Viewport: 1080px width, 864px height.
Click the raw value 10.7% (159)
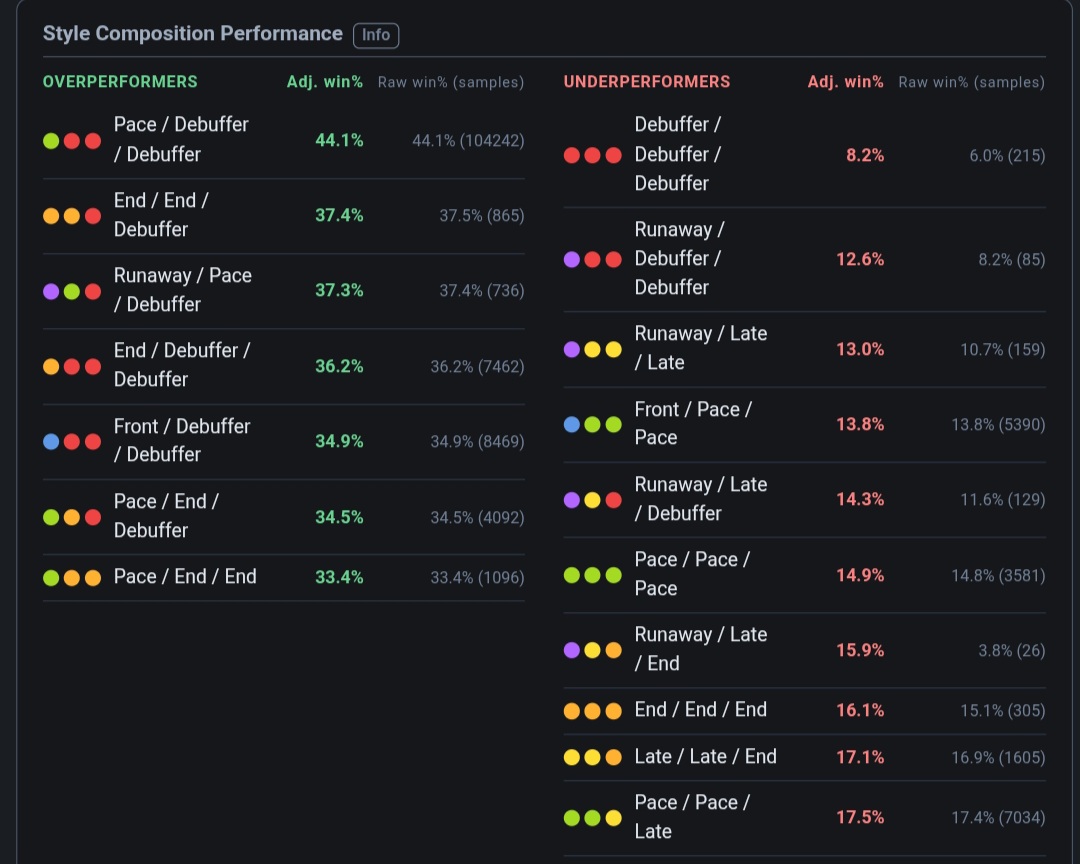(1003, 349)
